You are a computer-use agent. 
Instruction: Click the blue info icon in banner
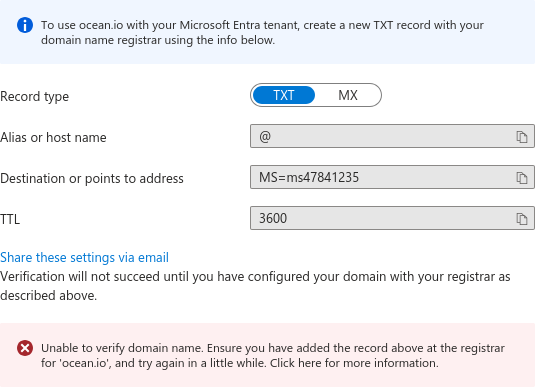[25, 25]
